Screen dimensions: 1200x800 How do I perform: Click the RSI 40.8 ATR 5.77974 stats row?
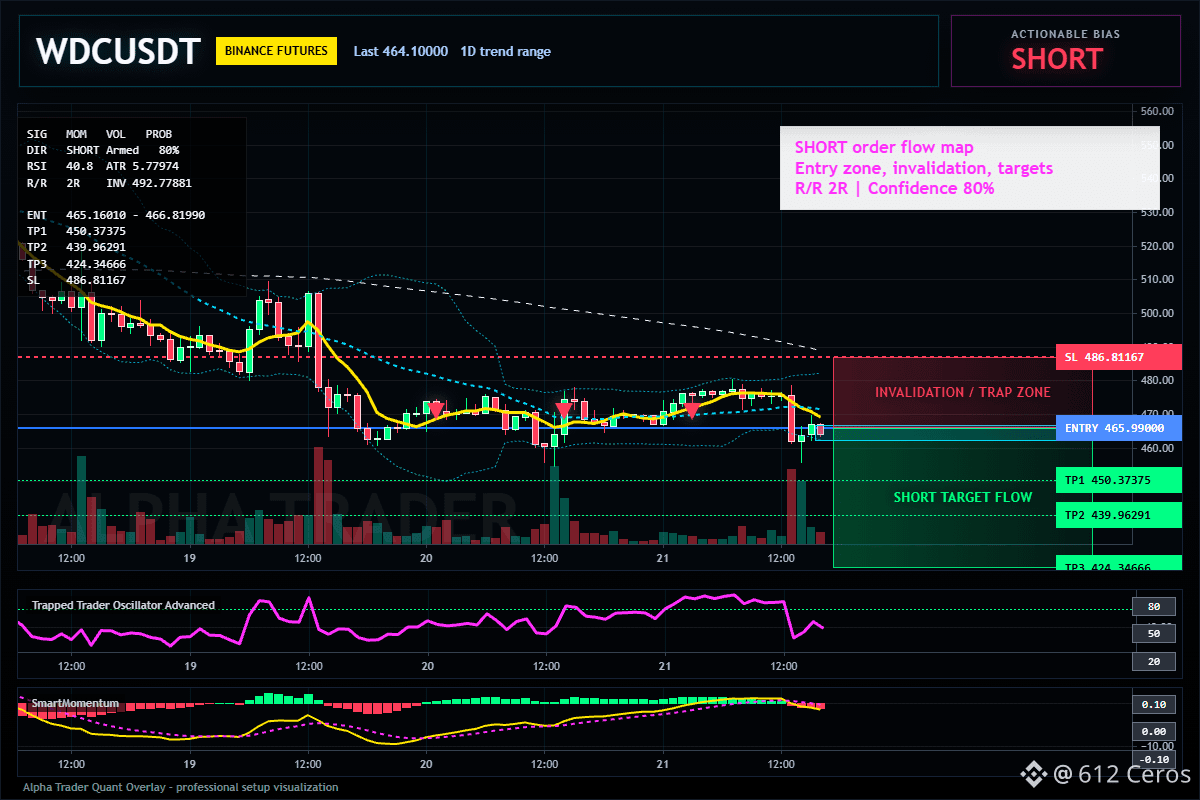[x=103, y=166]
